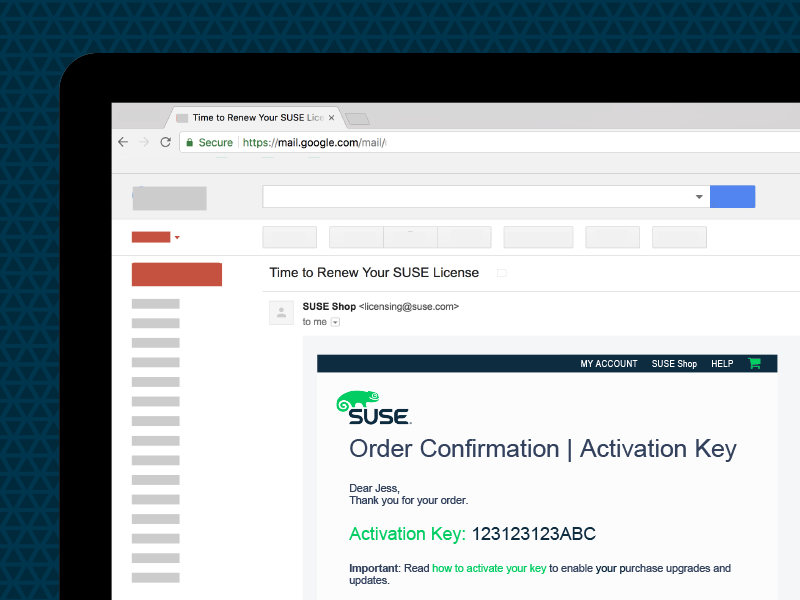Click the sender's profile avatar
800x600 pixels.
pyautogui.click(x=281, y=312)
